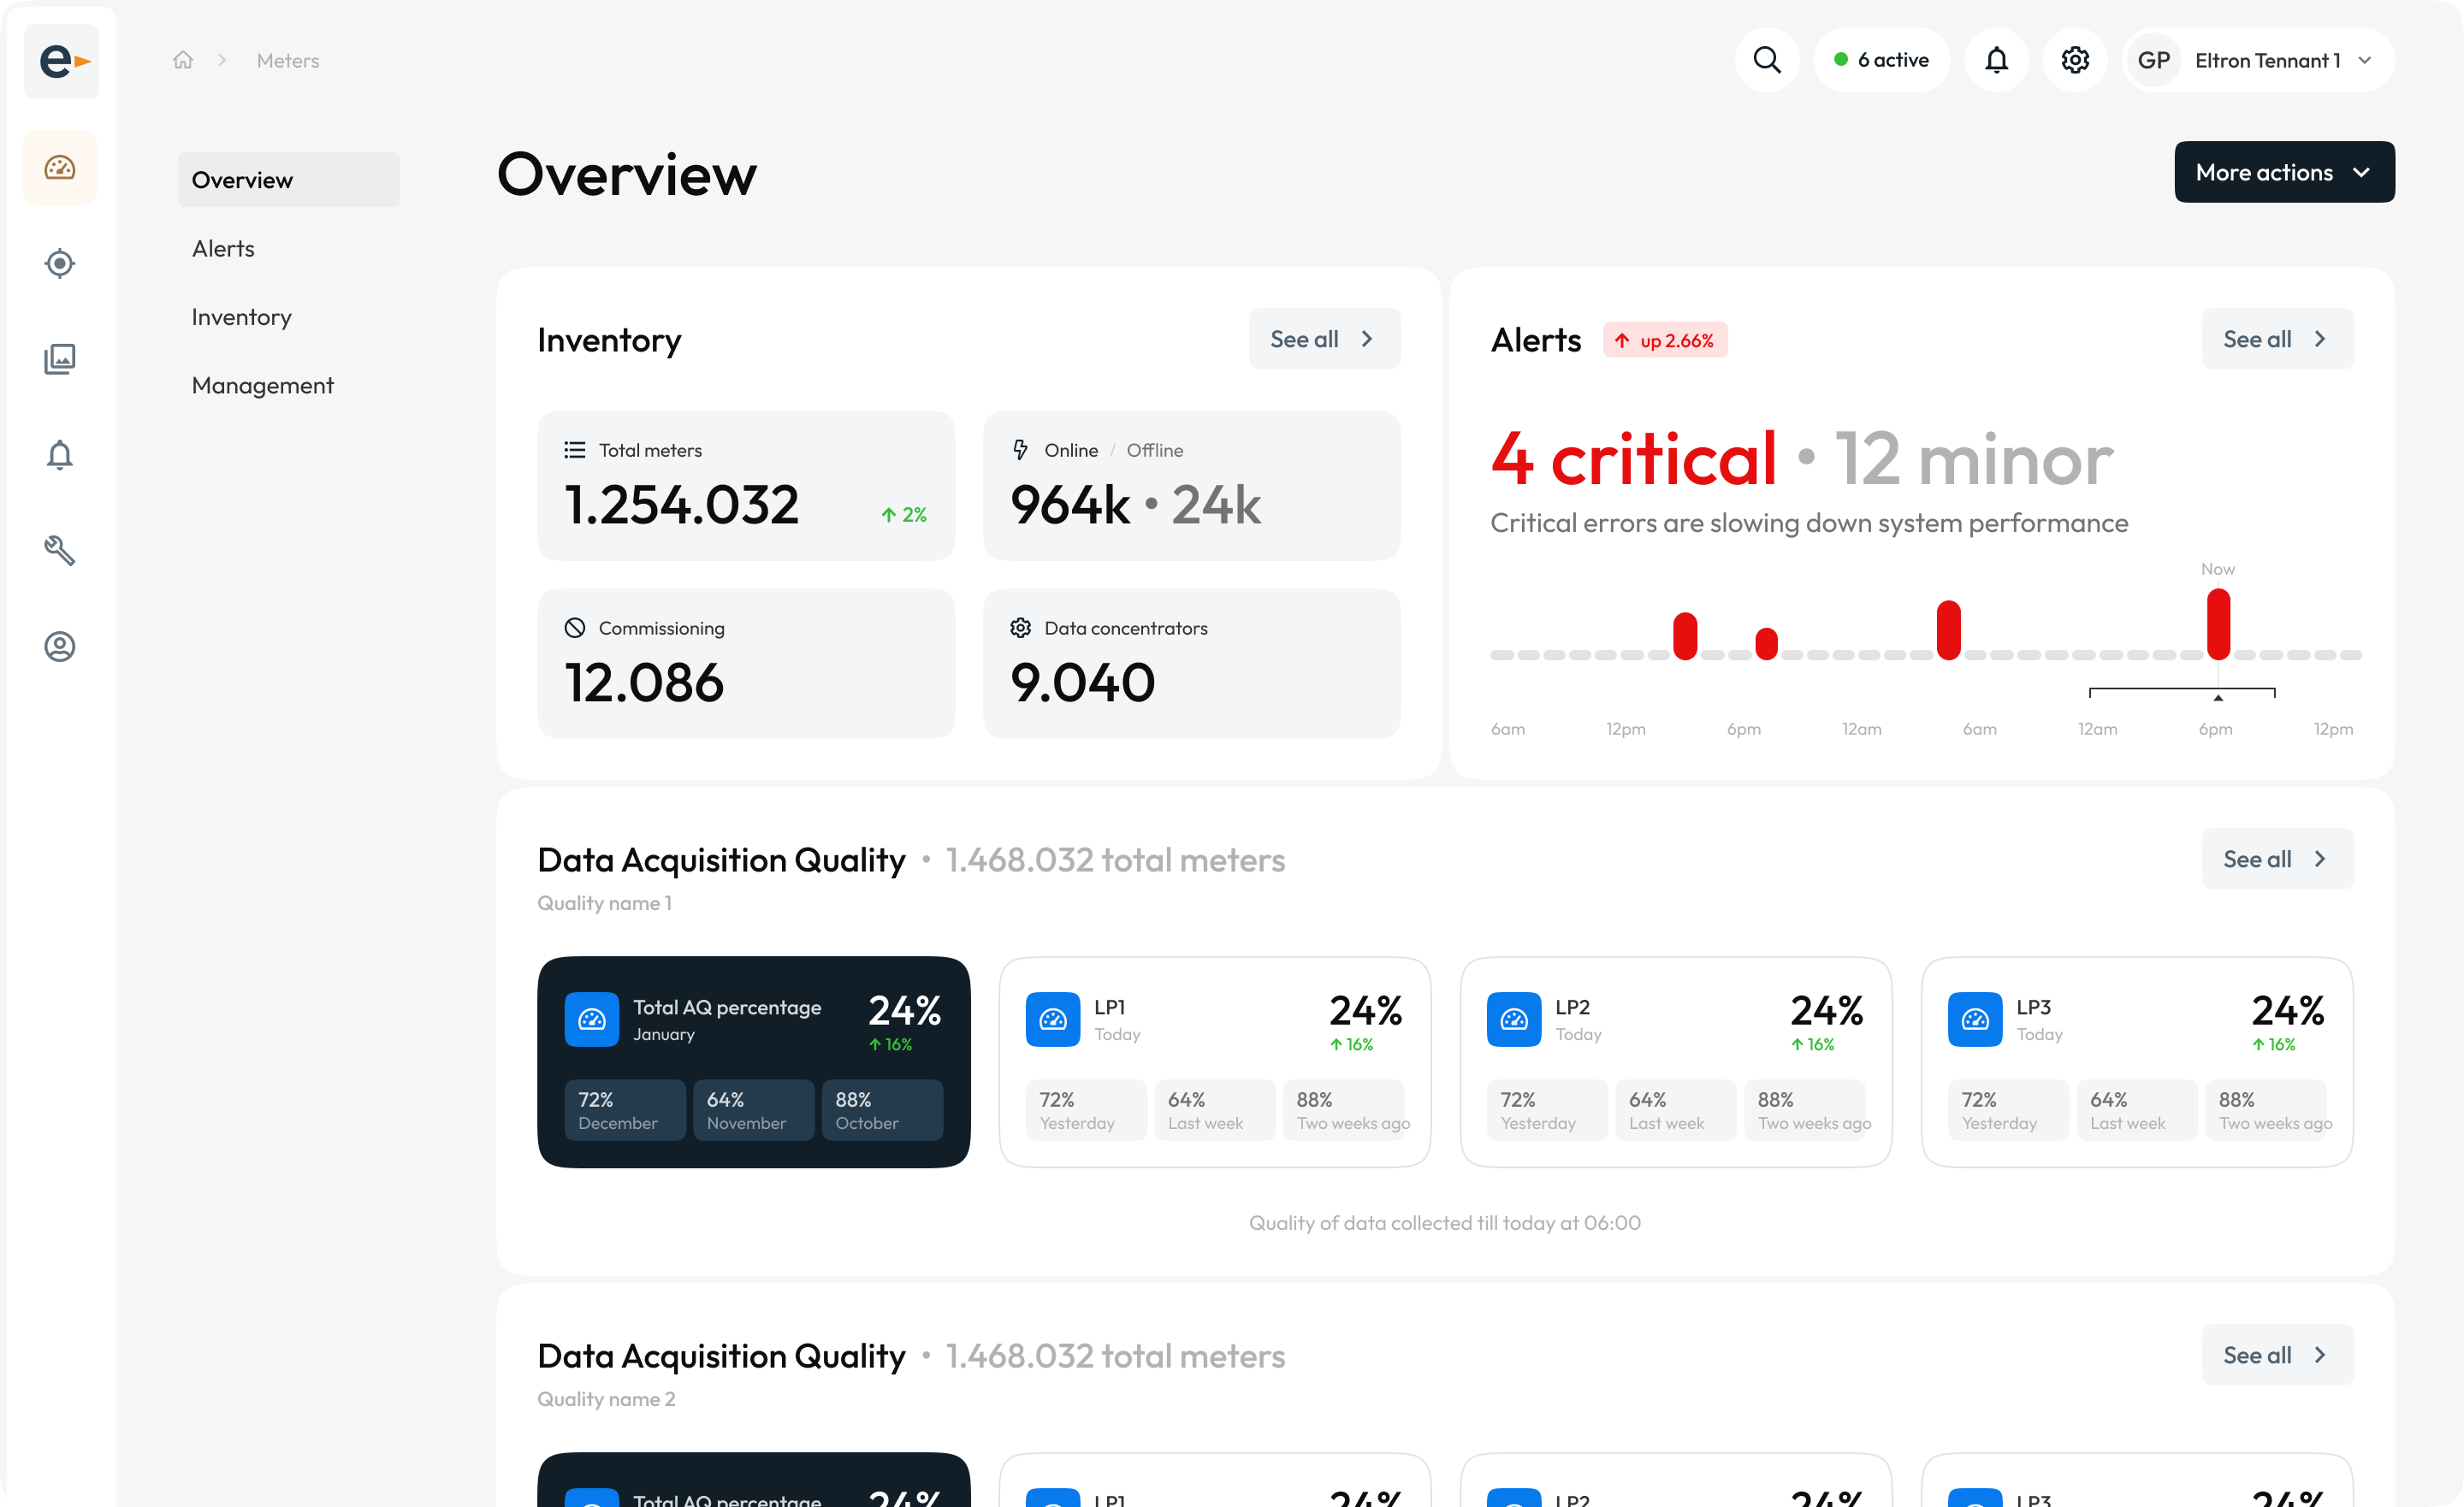Select Management in the side menu
Image resolution: width=2464 pixels, height=1507 pixels.
click(262, 385)
